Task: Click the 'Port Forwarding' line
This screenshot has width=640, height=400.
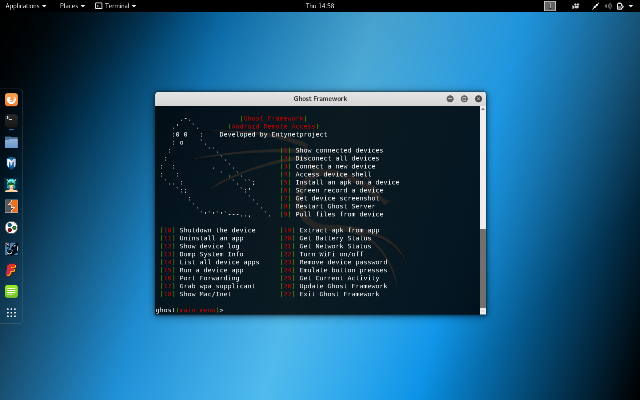Action: click(200, 278)
